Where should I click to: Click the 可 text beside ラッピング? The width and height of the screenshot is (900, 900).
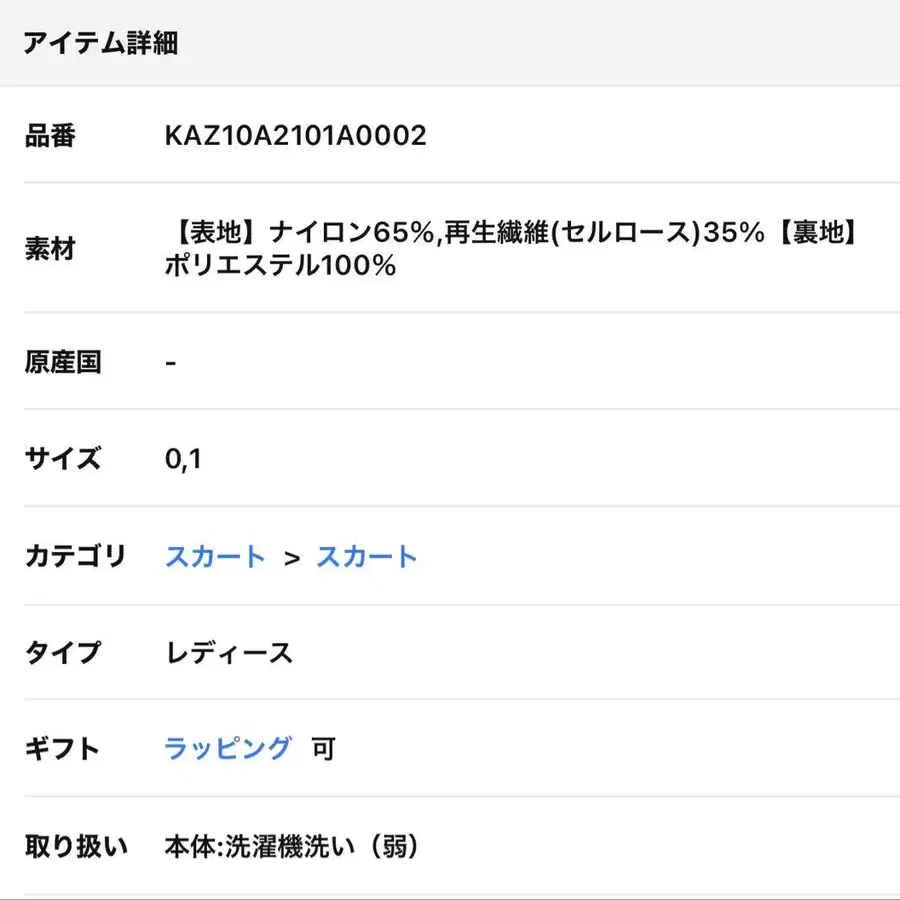click(x=323, y=748)
